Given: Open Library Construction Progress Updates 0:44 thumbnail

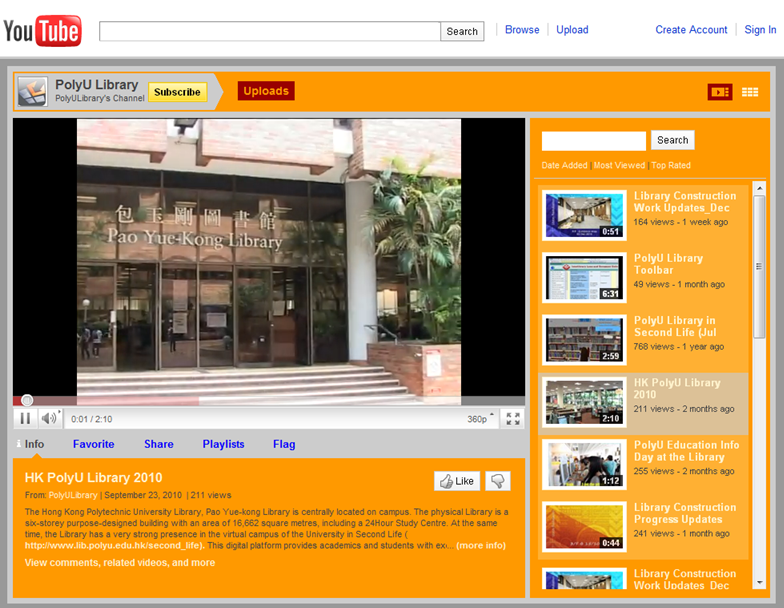Looking at the screenshot, I should coord(584,526).
